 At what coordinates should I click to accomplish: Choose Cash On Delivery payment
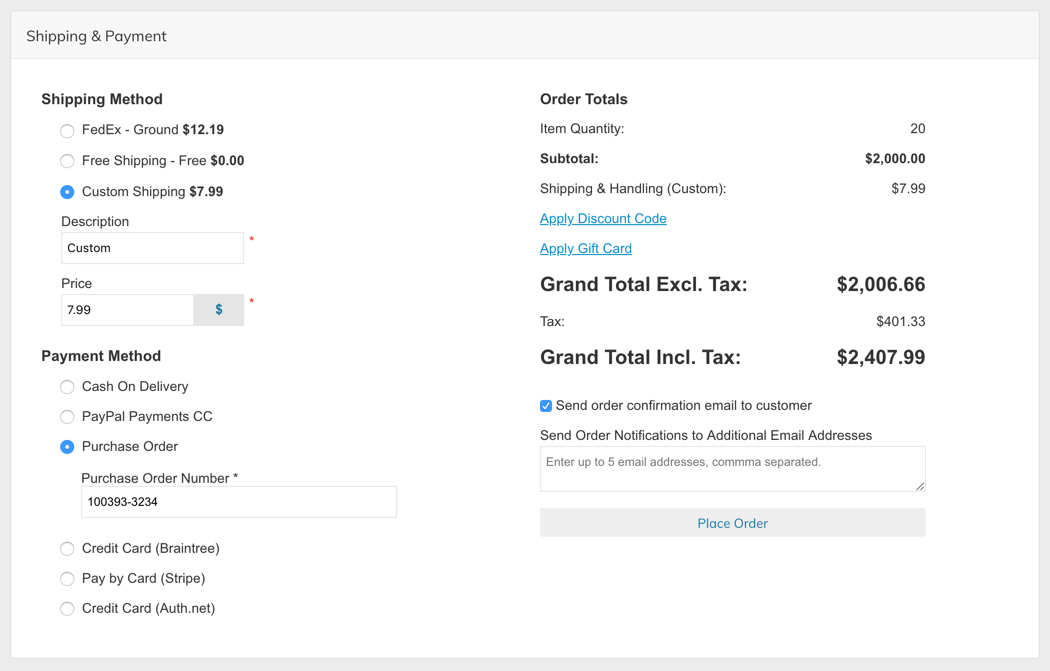tap(67, 387)
